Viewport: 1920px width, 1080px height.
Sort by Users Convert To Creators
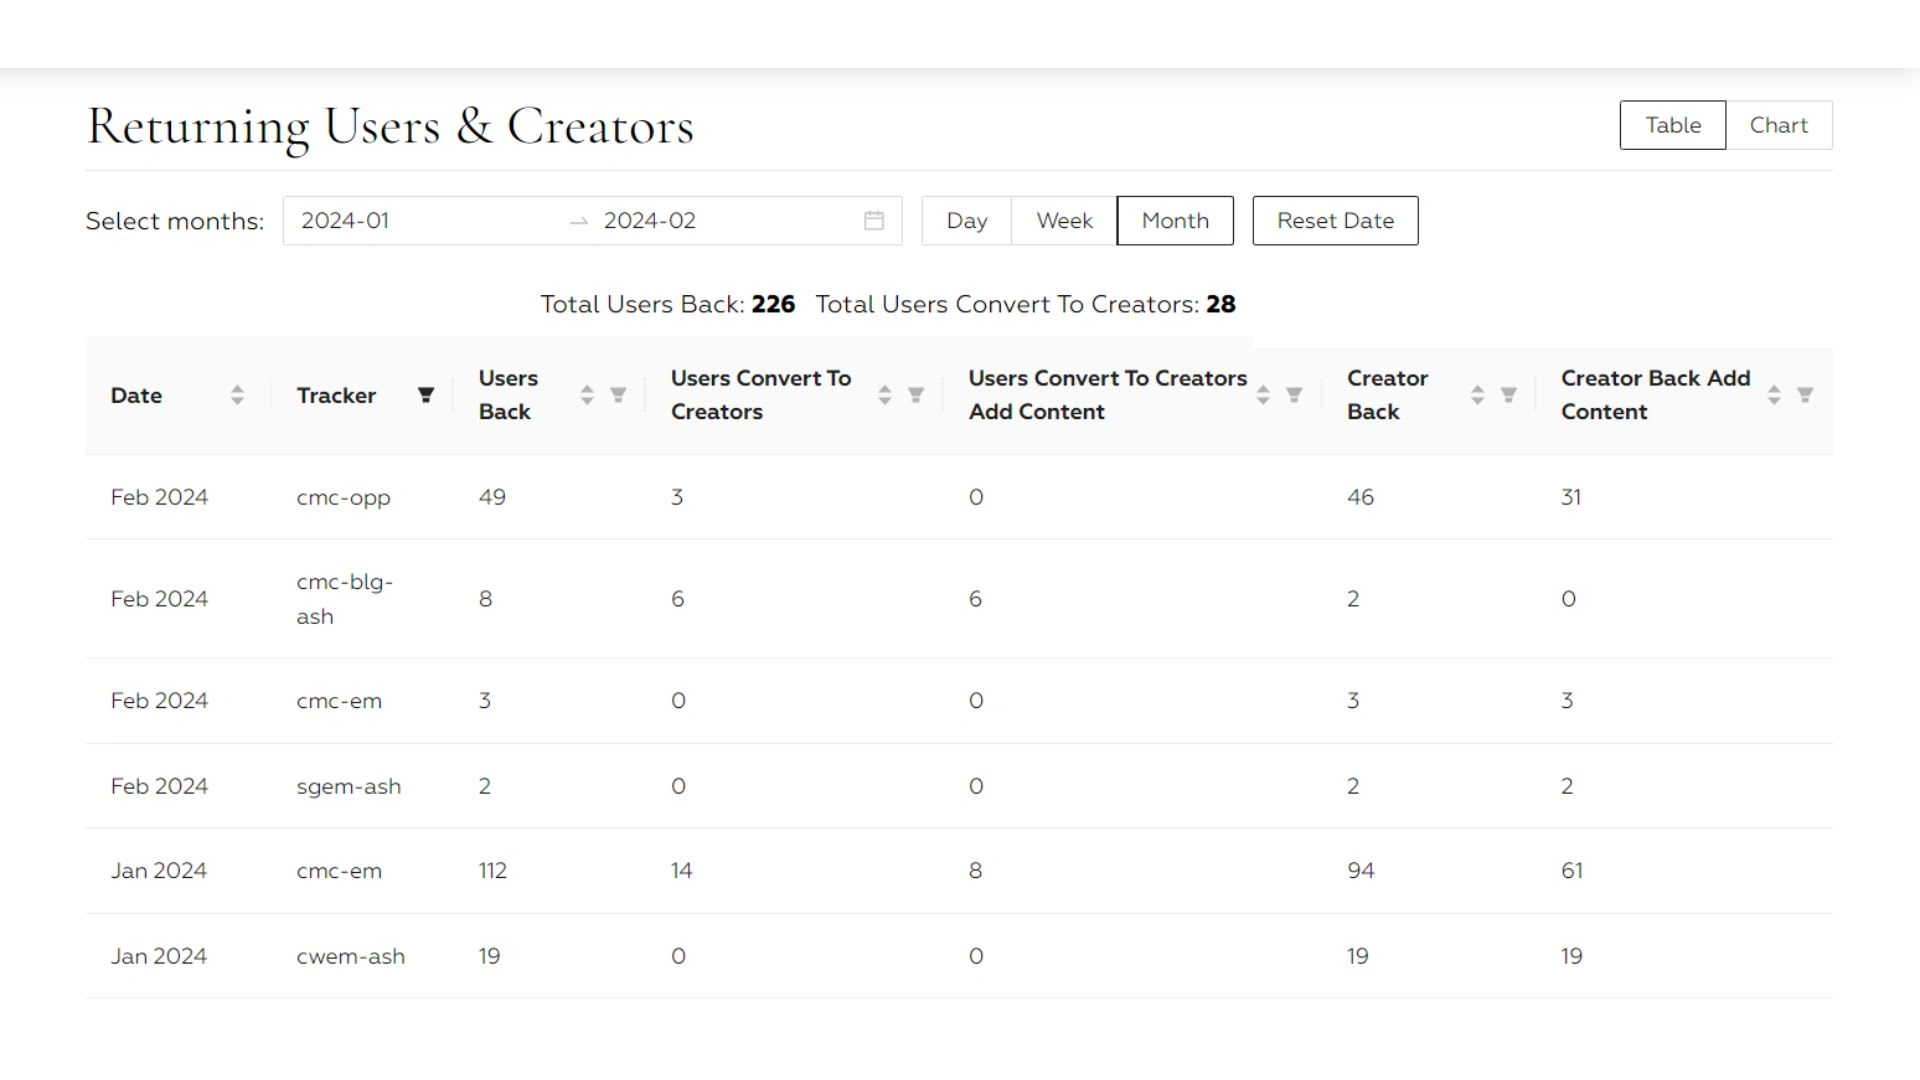[x=884, y=395]
